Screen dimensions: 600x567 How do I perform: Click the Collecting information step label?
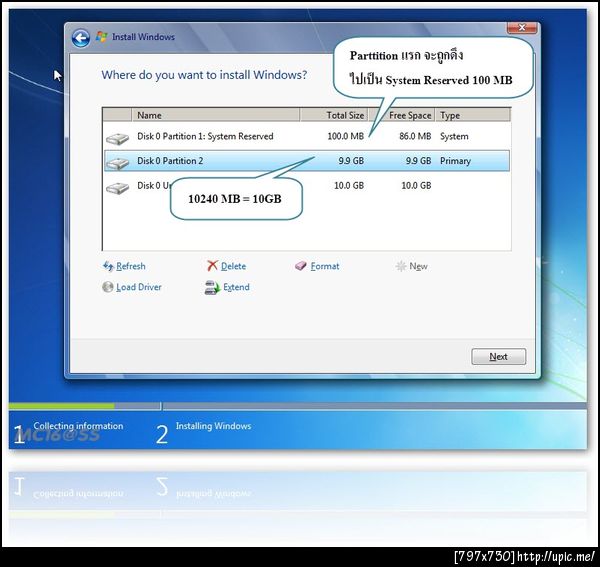click(78, 426)
